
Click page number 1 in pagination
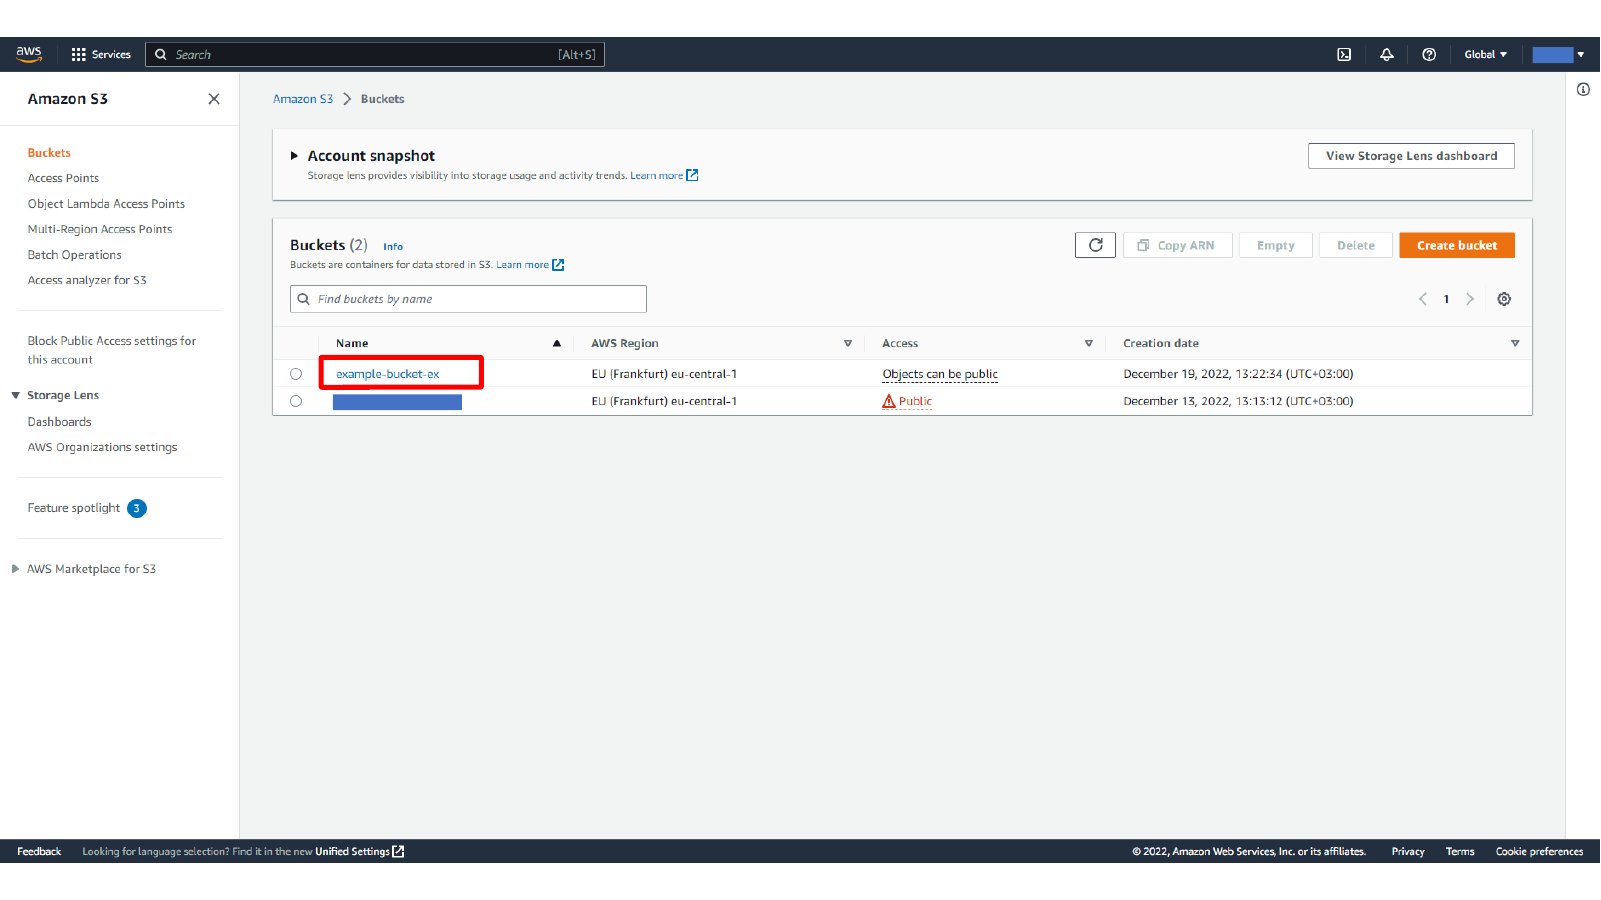[x=1446, y=299]
